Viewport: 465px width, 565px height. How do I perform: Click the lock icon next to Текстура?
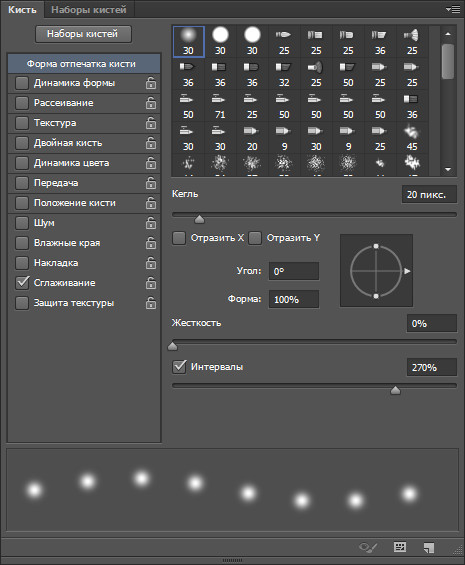click(x=151, y=123)
